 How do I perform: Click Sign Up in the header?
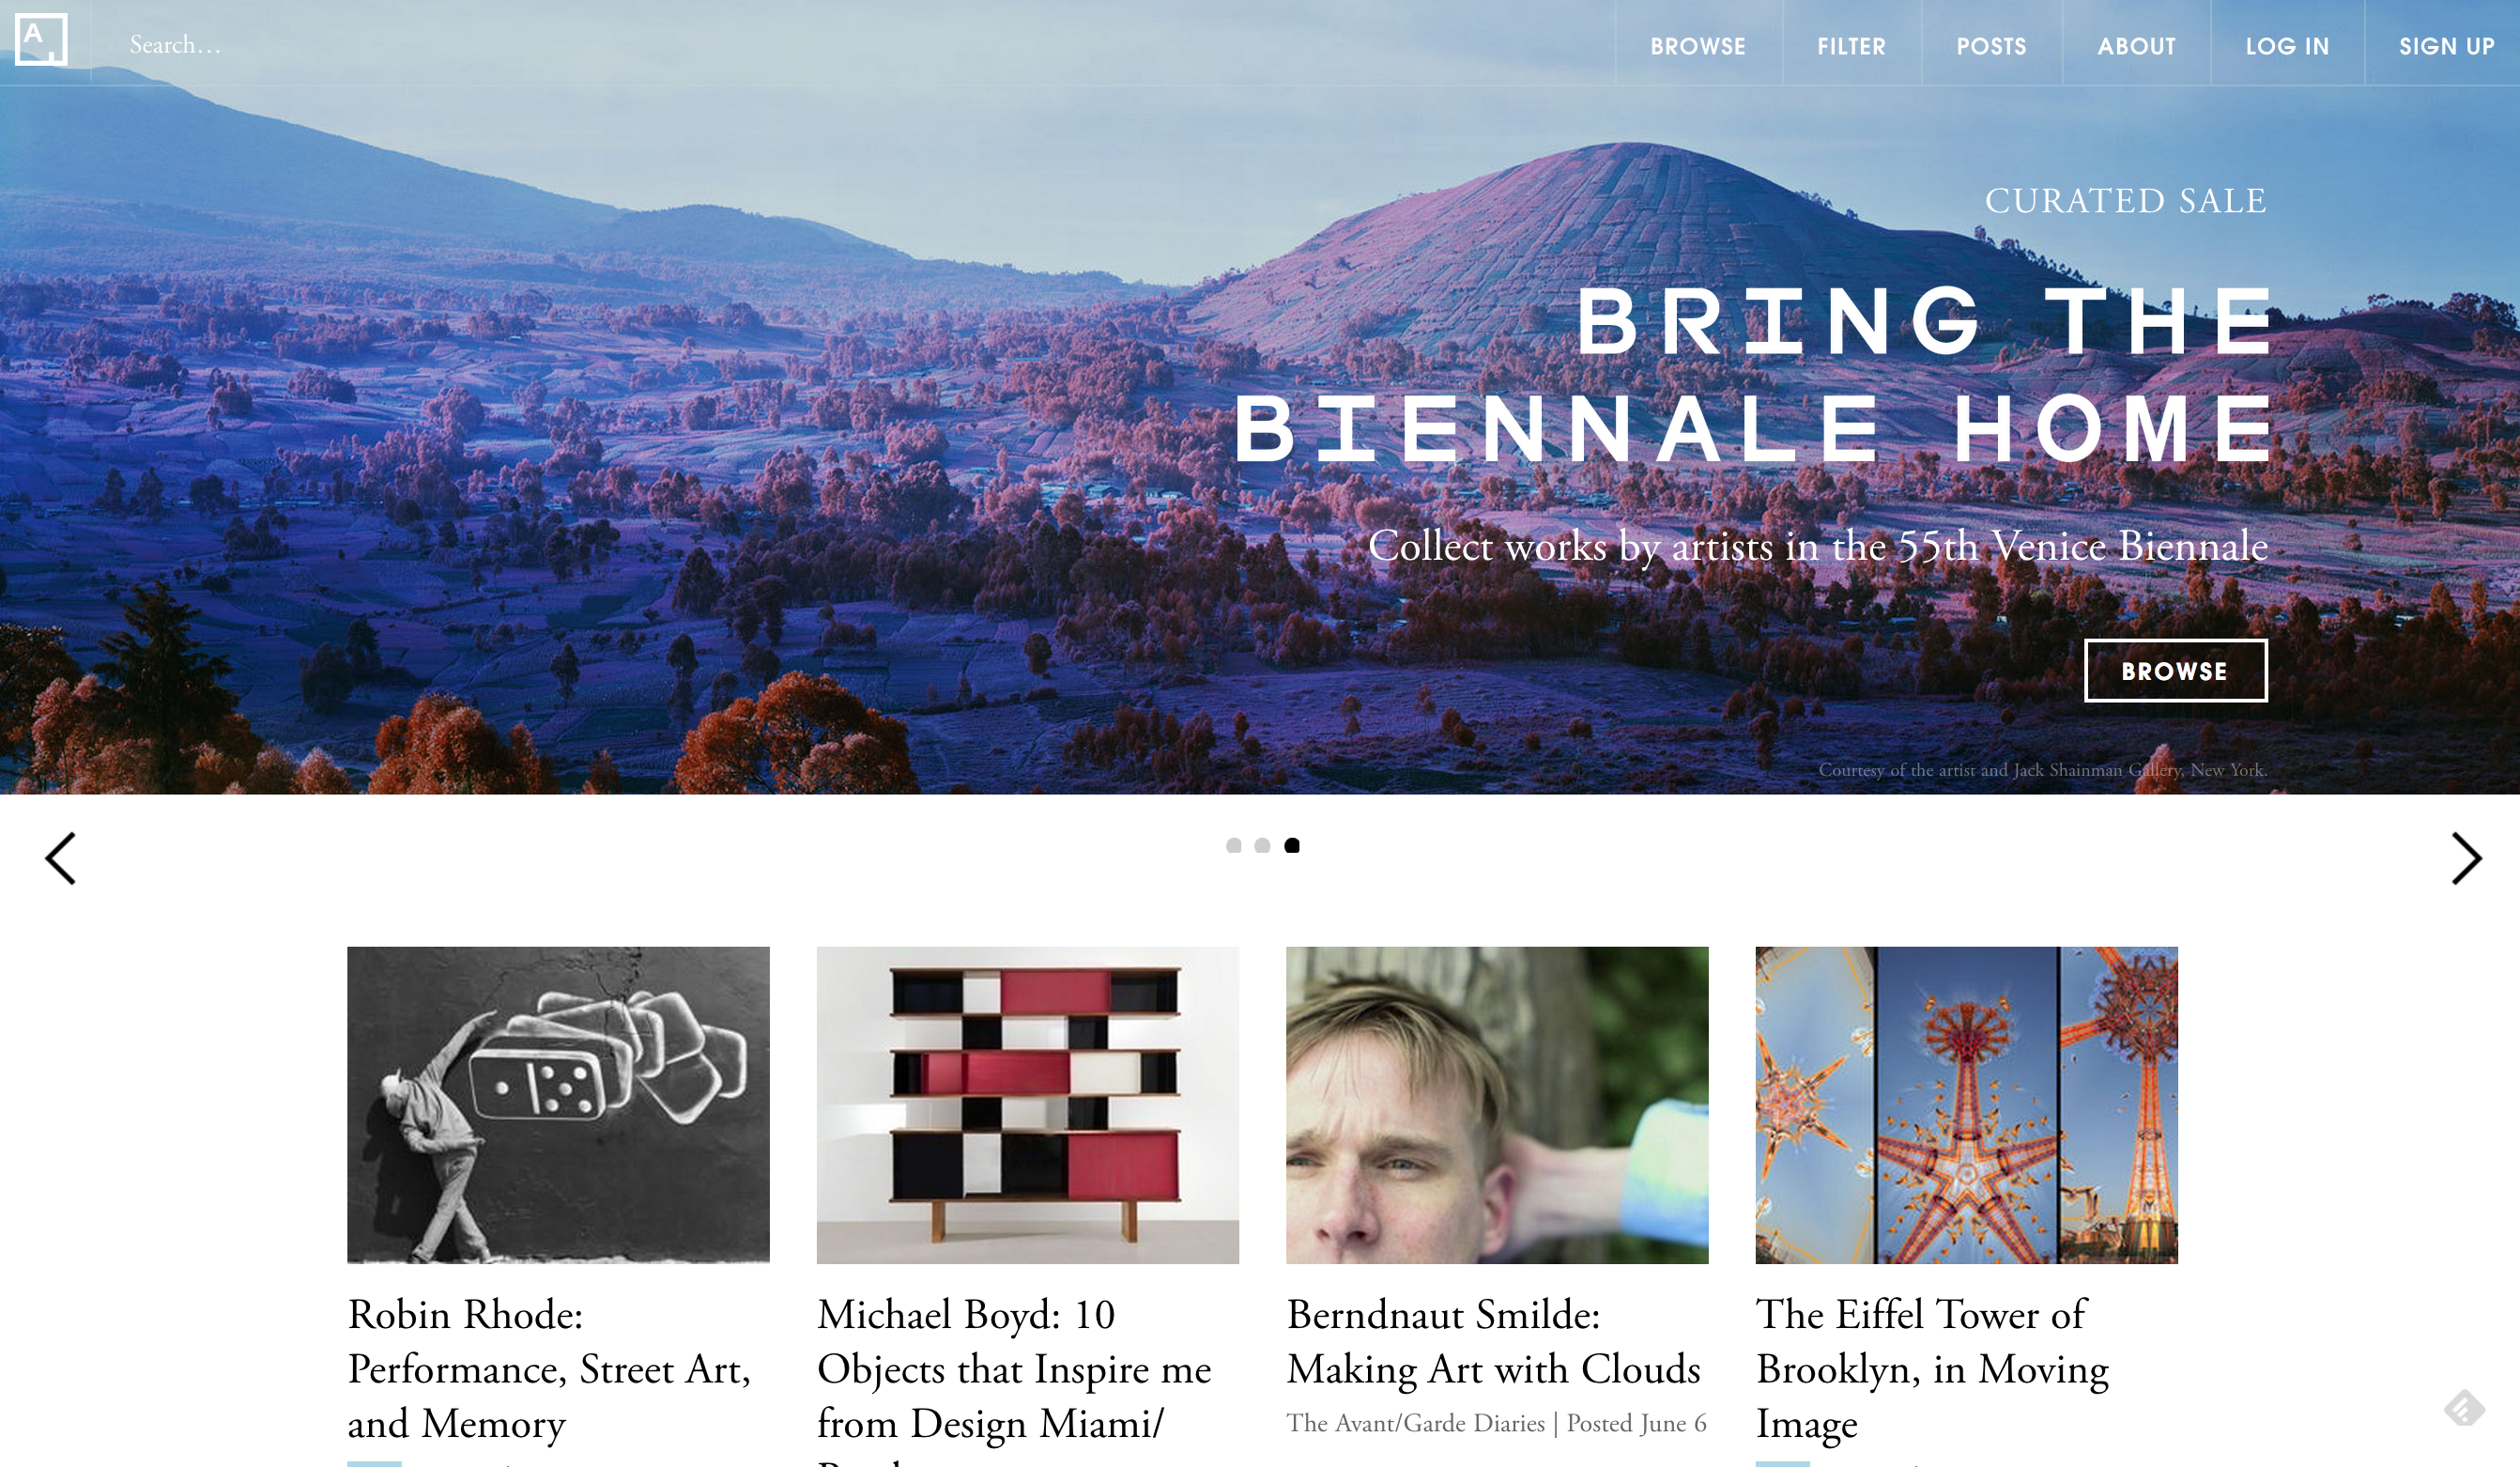coord(2446,46)
